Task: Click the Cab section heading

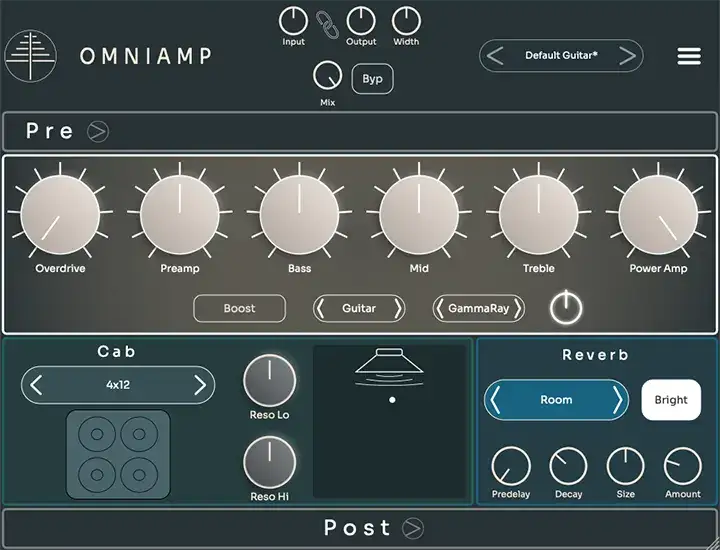Action: [117, 352]
